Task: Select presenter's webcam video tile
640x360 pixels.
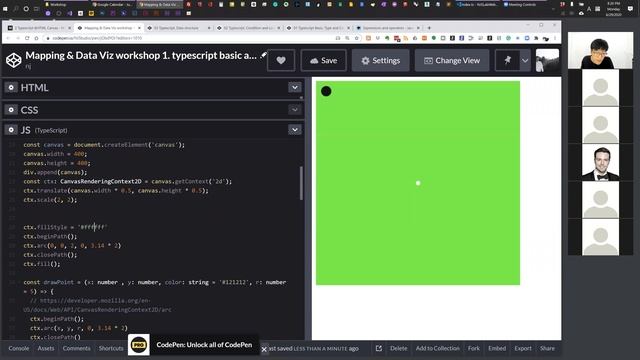Action: point(600,50)
